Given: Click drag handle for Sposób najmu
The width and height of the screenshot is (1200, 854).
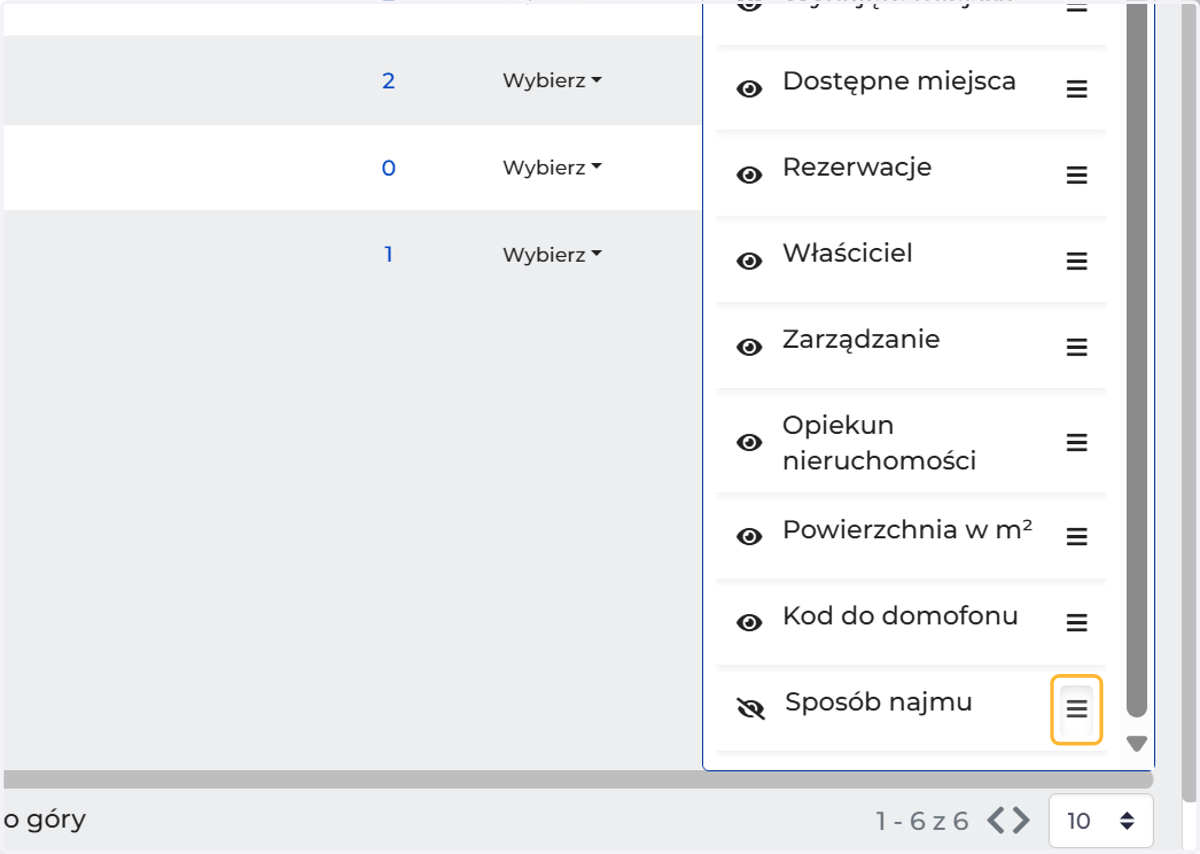Looking at the screenshot, I should coord(1076,709).
